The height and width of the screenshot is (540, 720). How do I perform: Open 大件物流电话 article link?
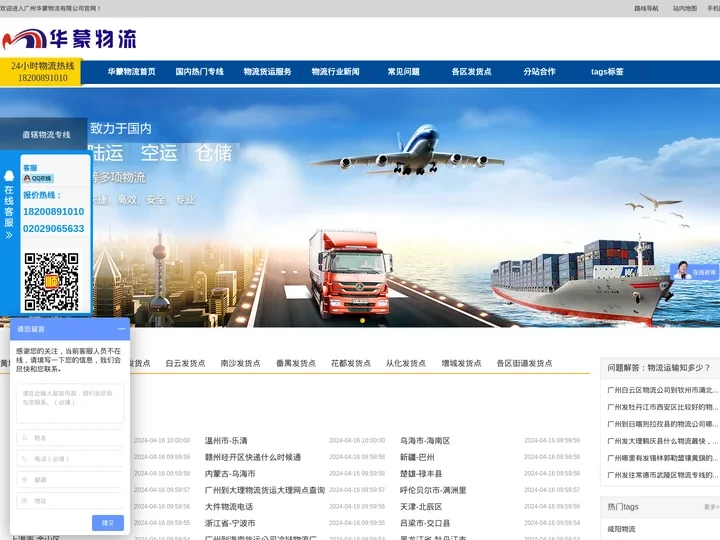[229, 507]
